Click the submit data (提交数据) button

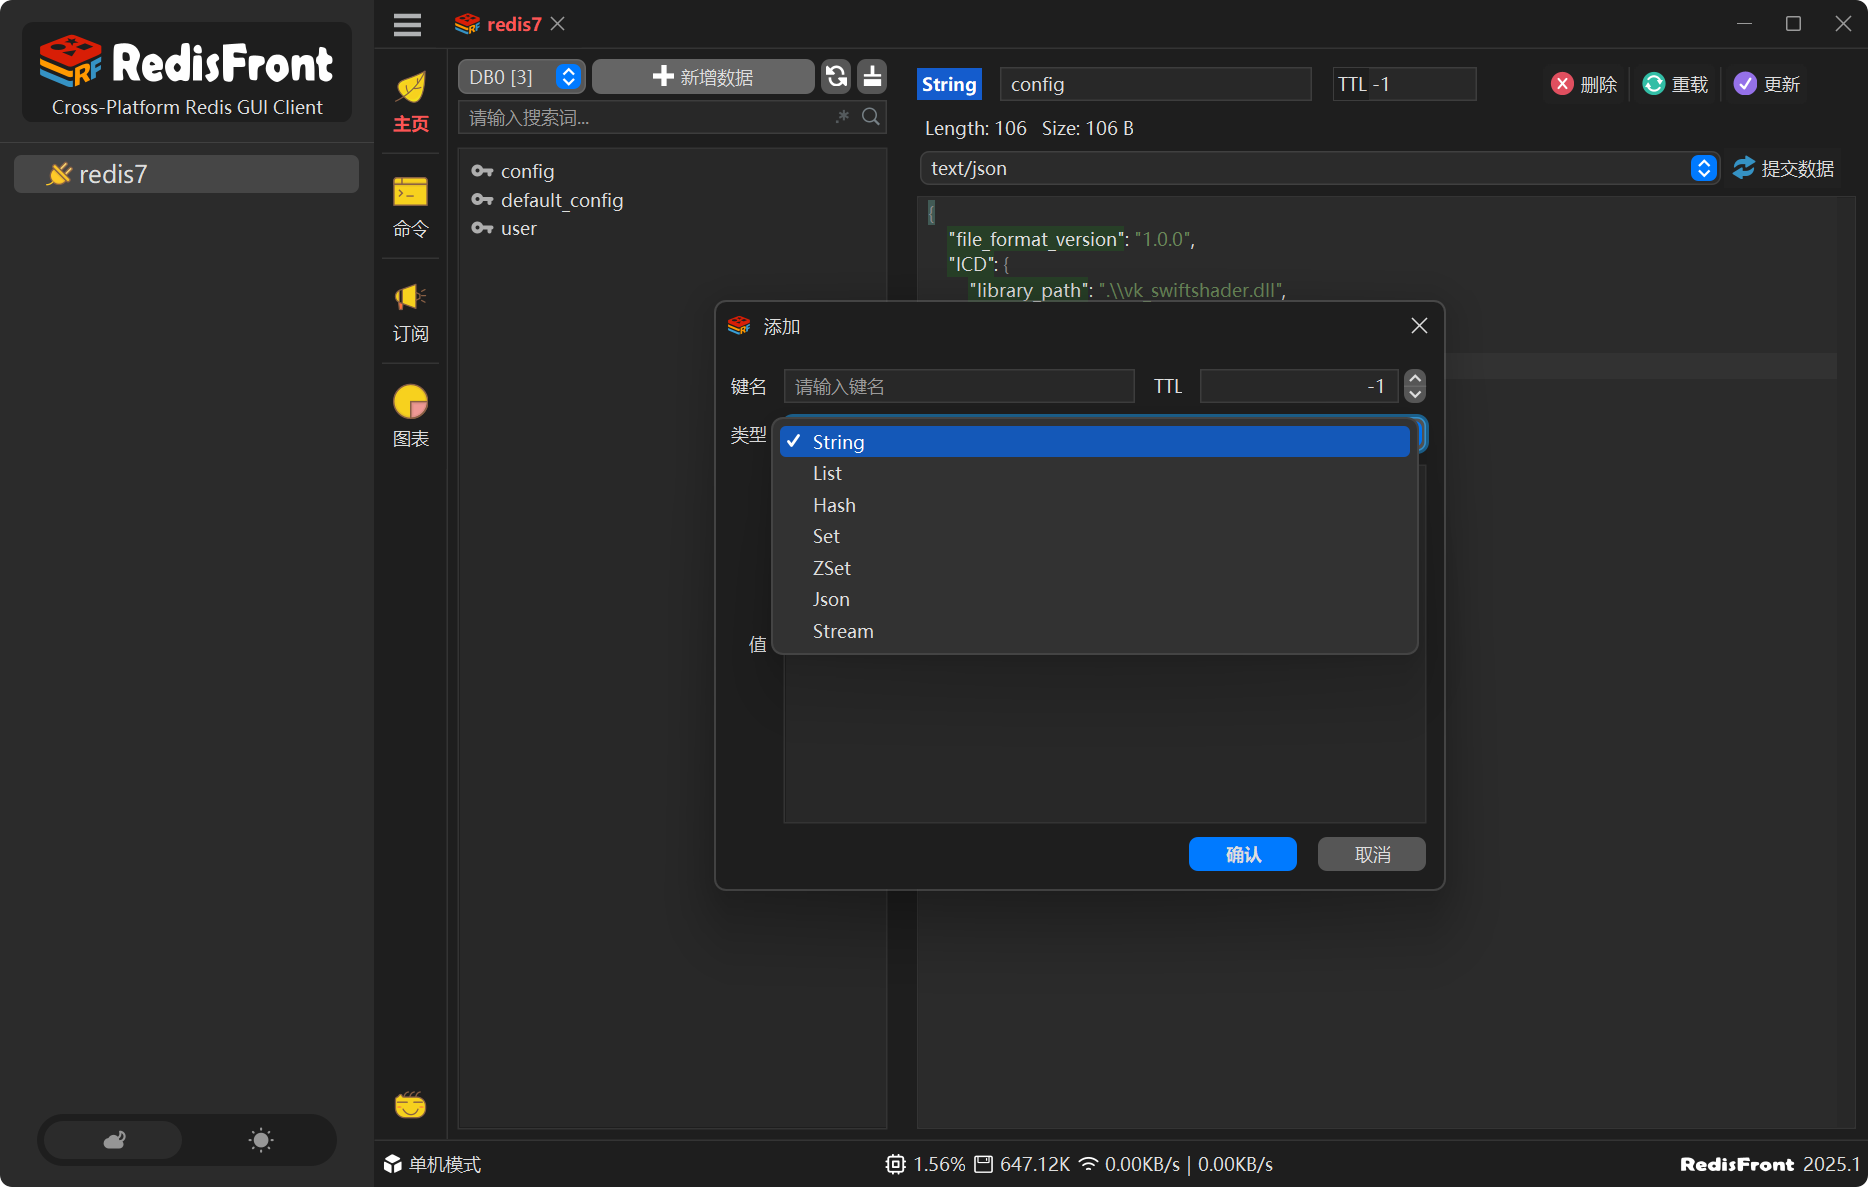tap(1784, 168)
